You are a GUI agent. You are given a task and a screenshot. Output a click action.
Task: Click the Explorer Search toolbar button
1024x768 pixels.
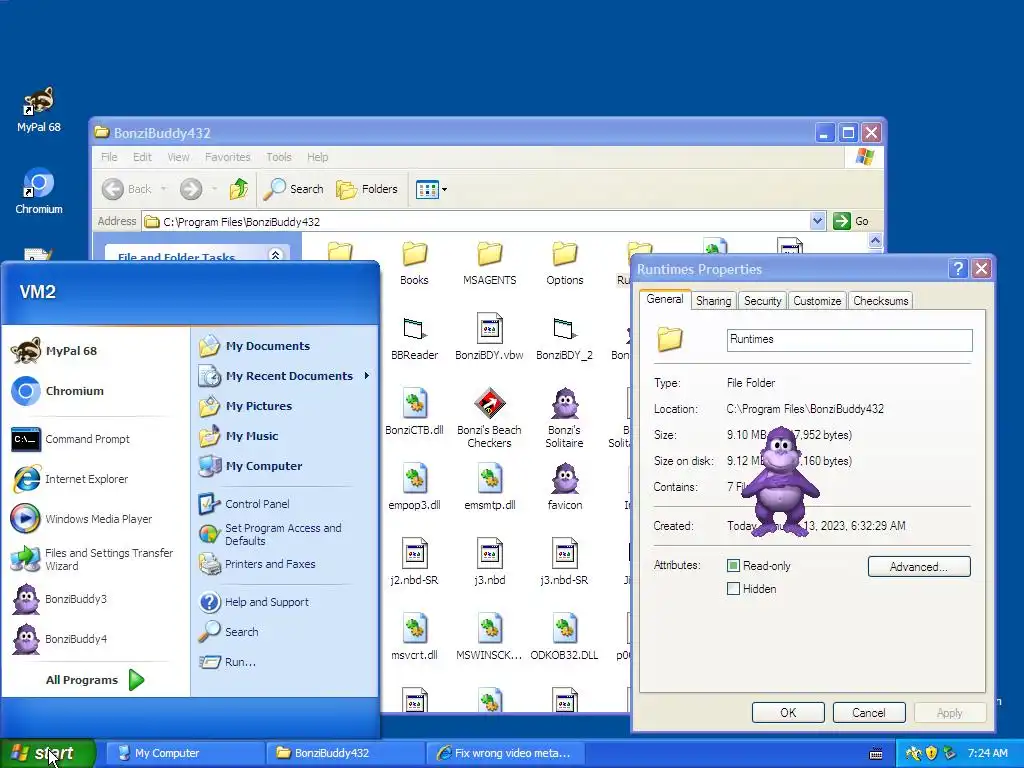click(293, 189)
